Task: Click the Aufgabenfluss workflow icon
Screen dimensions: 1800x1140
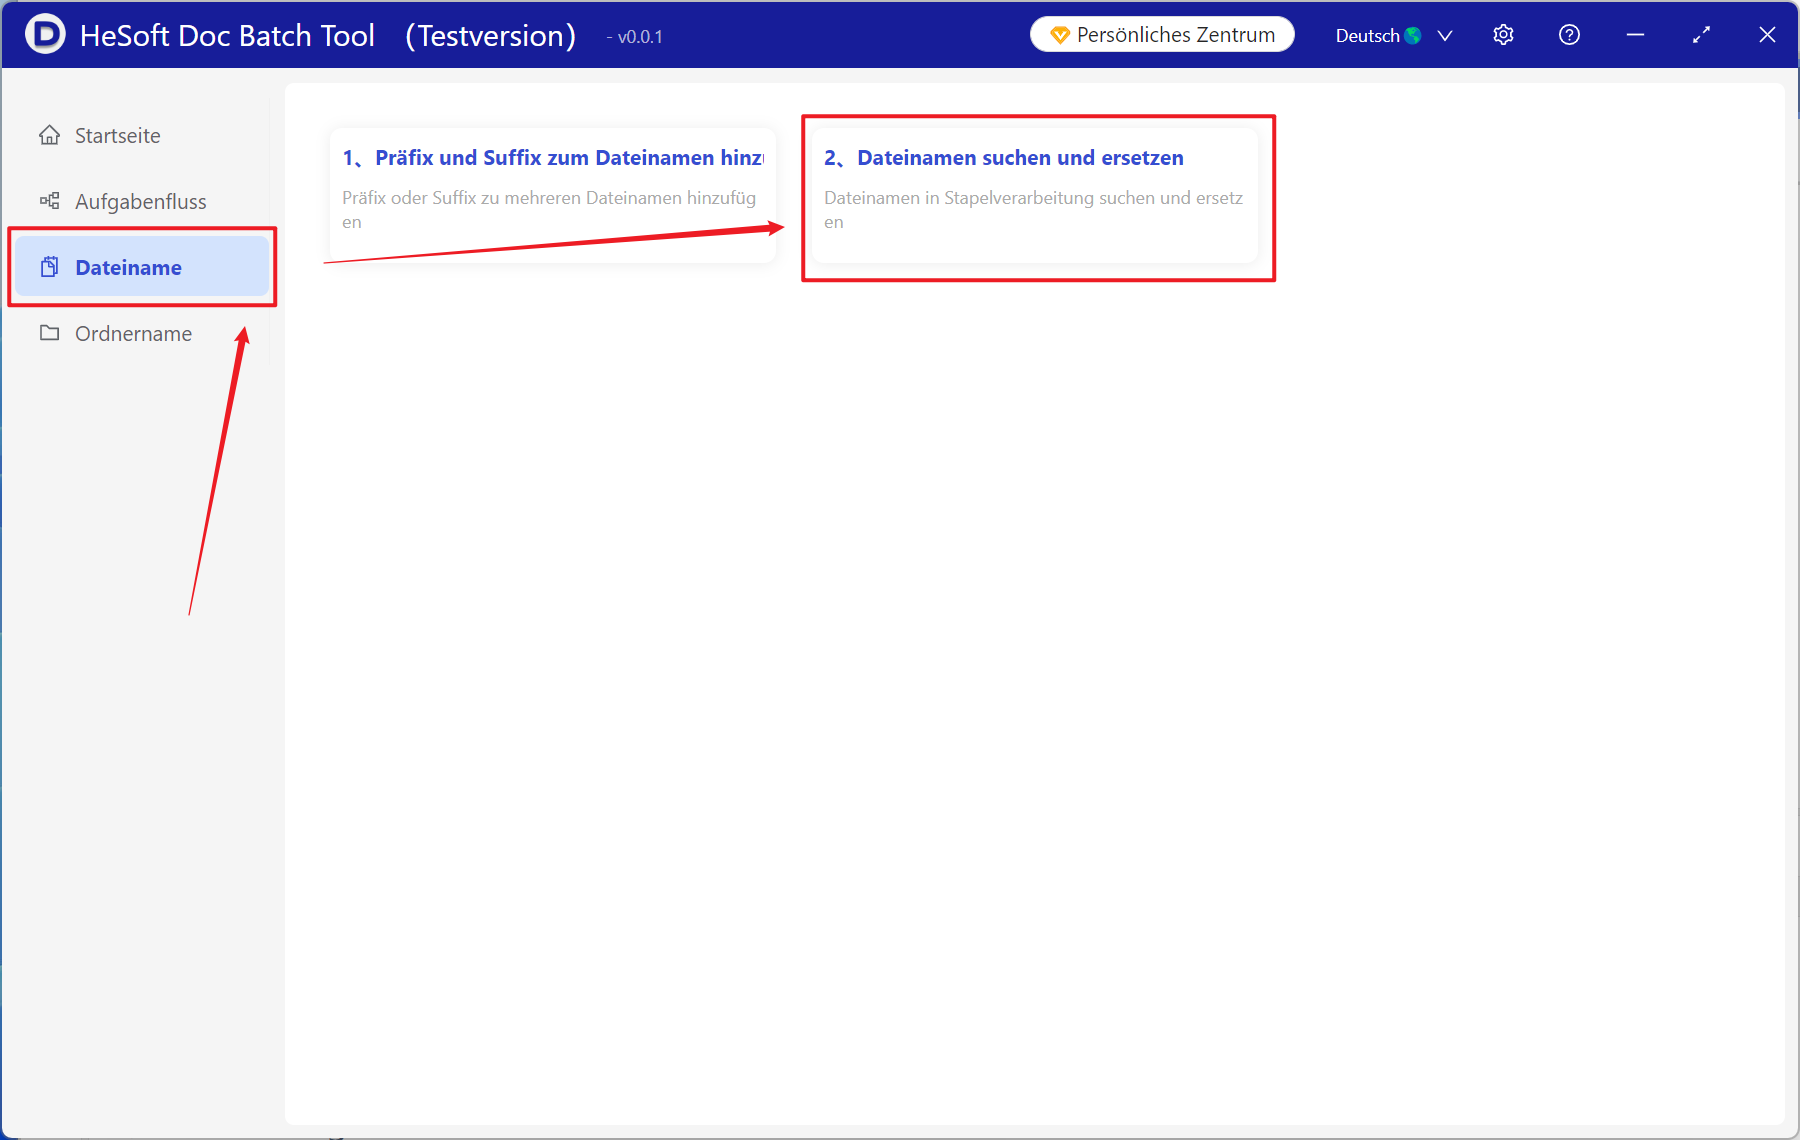Action: pos(49,201)
